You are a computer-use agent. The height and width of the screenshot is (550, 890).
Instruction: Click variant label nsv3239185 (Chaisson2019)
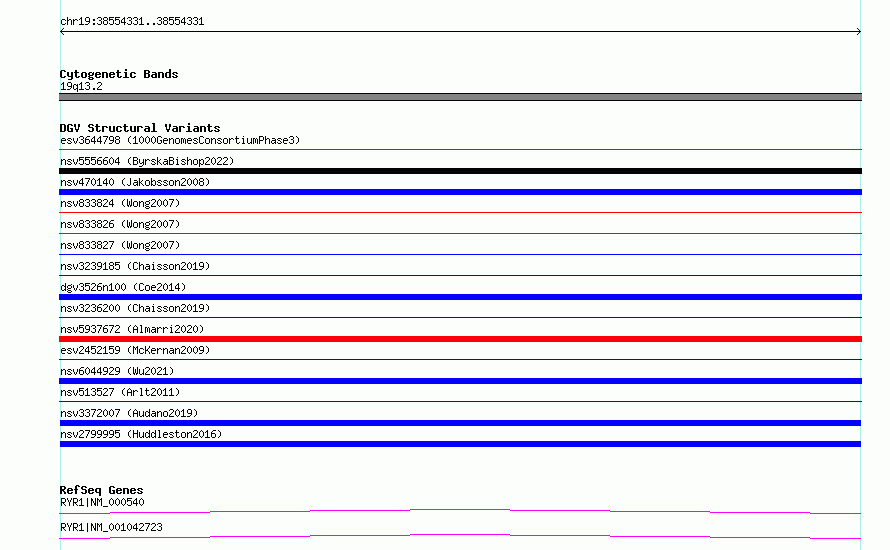[x=135, y=266]
